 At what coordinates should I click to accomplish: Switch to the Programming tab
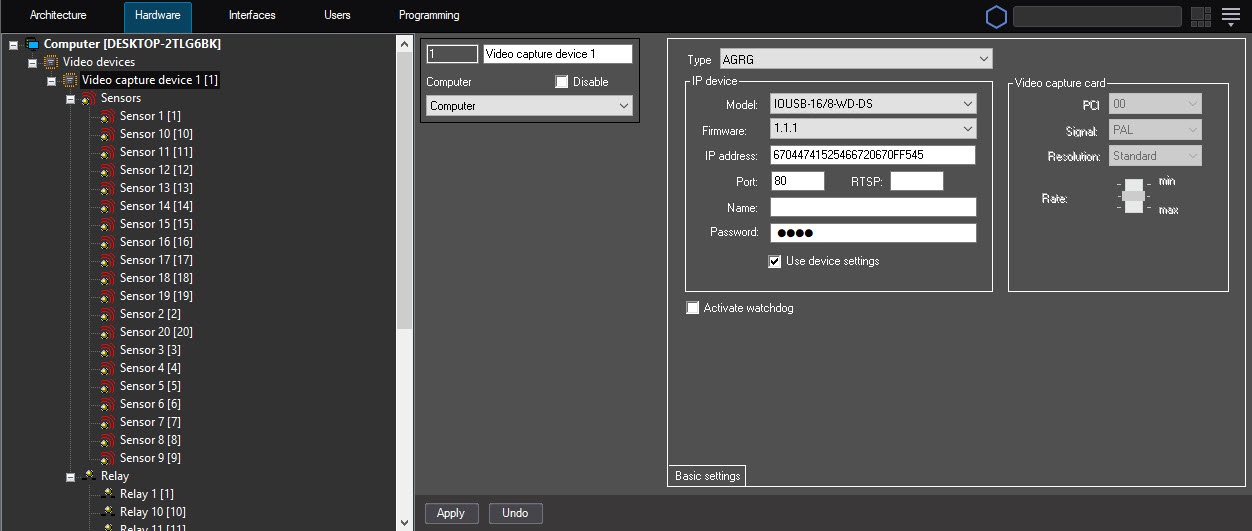pyautogui.click(x=429, y=16)
